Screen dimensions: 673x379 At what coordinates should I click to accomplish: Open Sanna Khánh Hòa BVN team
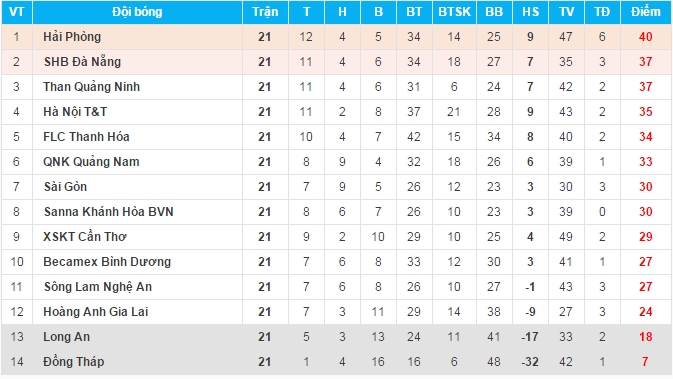(109, 212)
